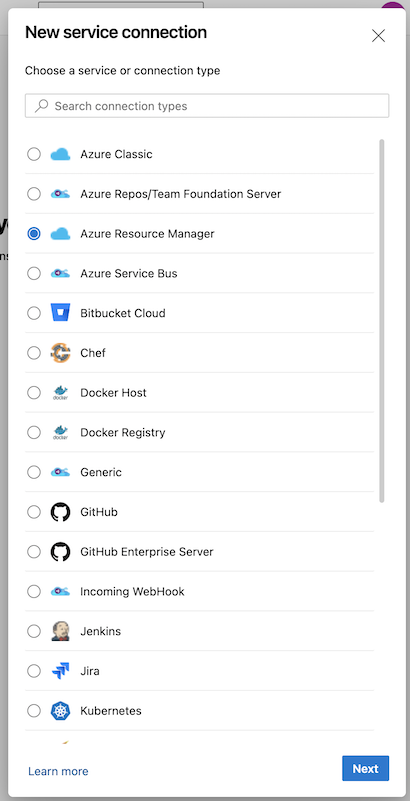Image resolution: width=410 pixels, height=801 pixels.
Task: Click the connection list vertical scrollbar
Action: tap(382, 320)
